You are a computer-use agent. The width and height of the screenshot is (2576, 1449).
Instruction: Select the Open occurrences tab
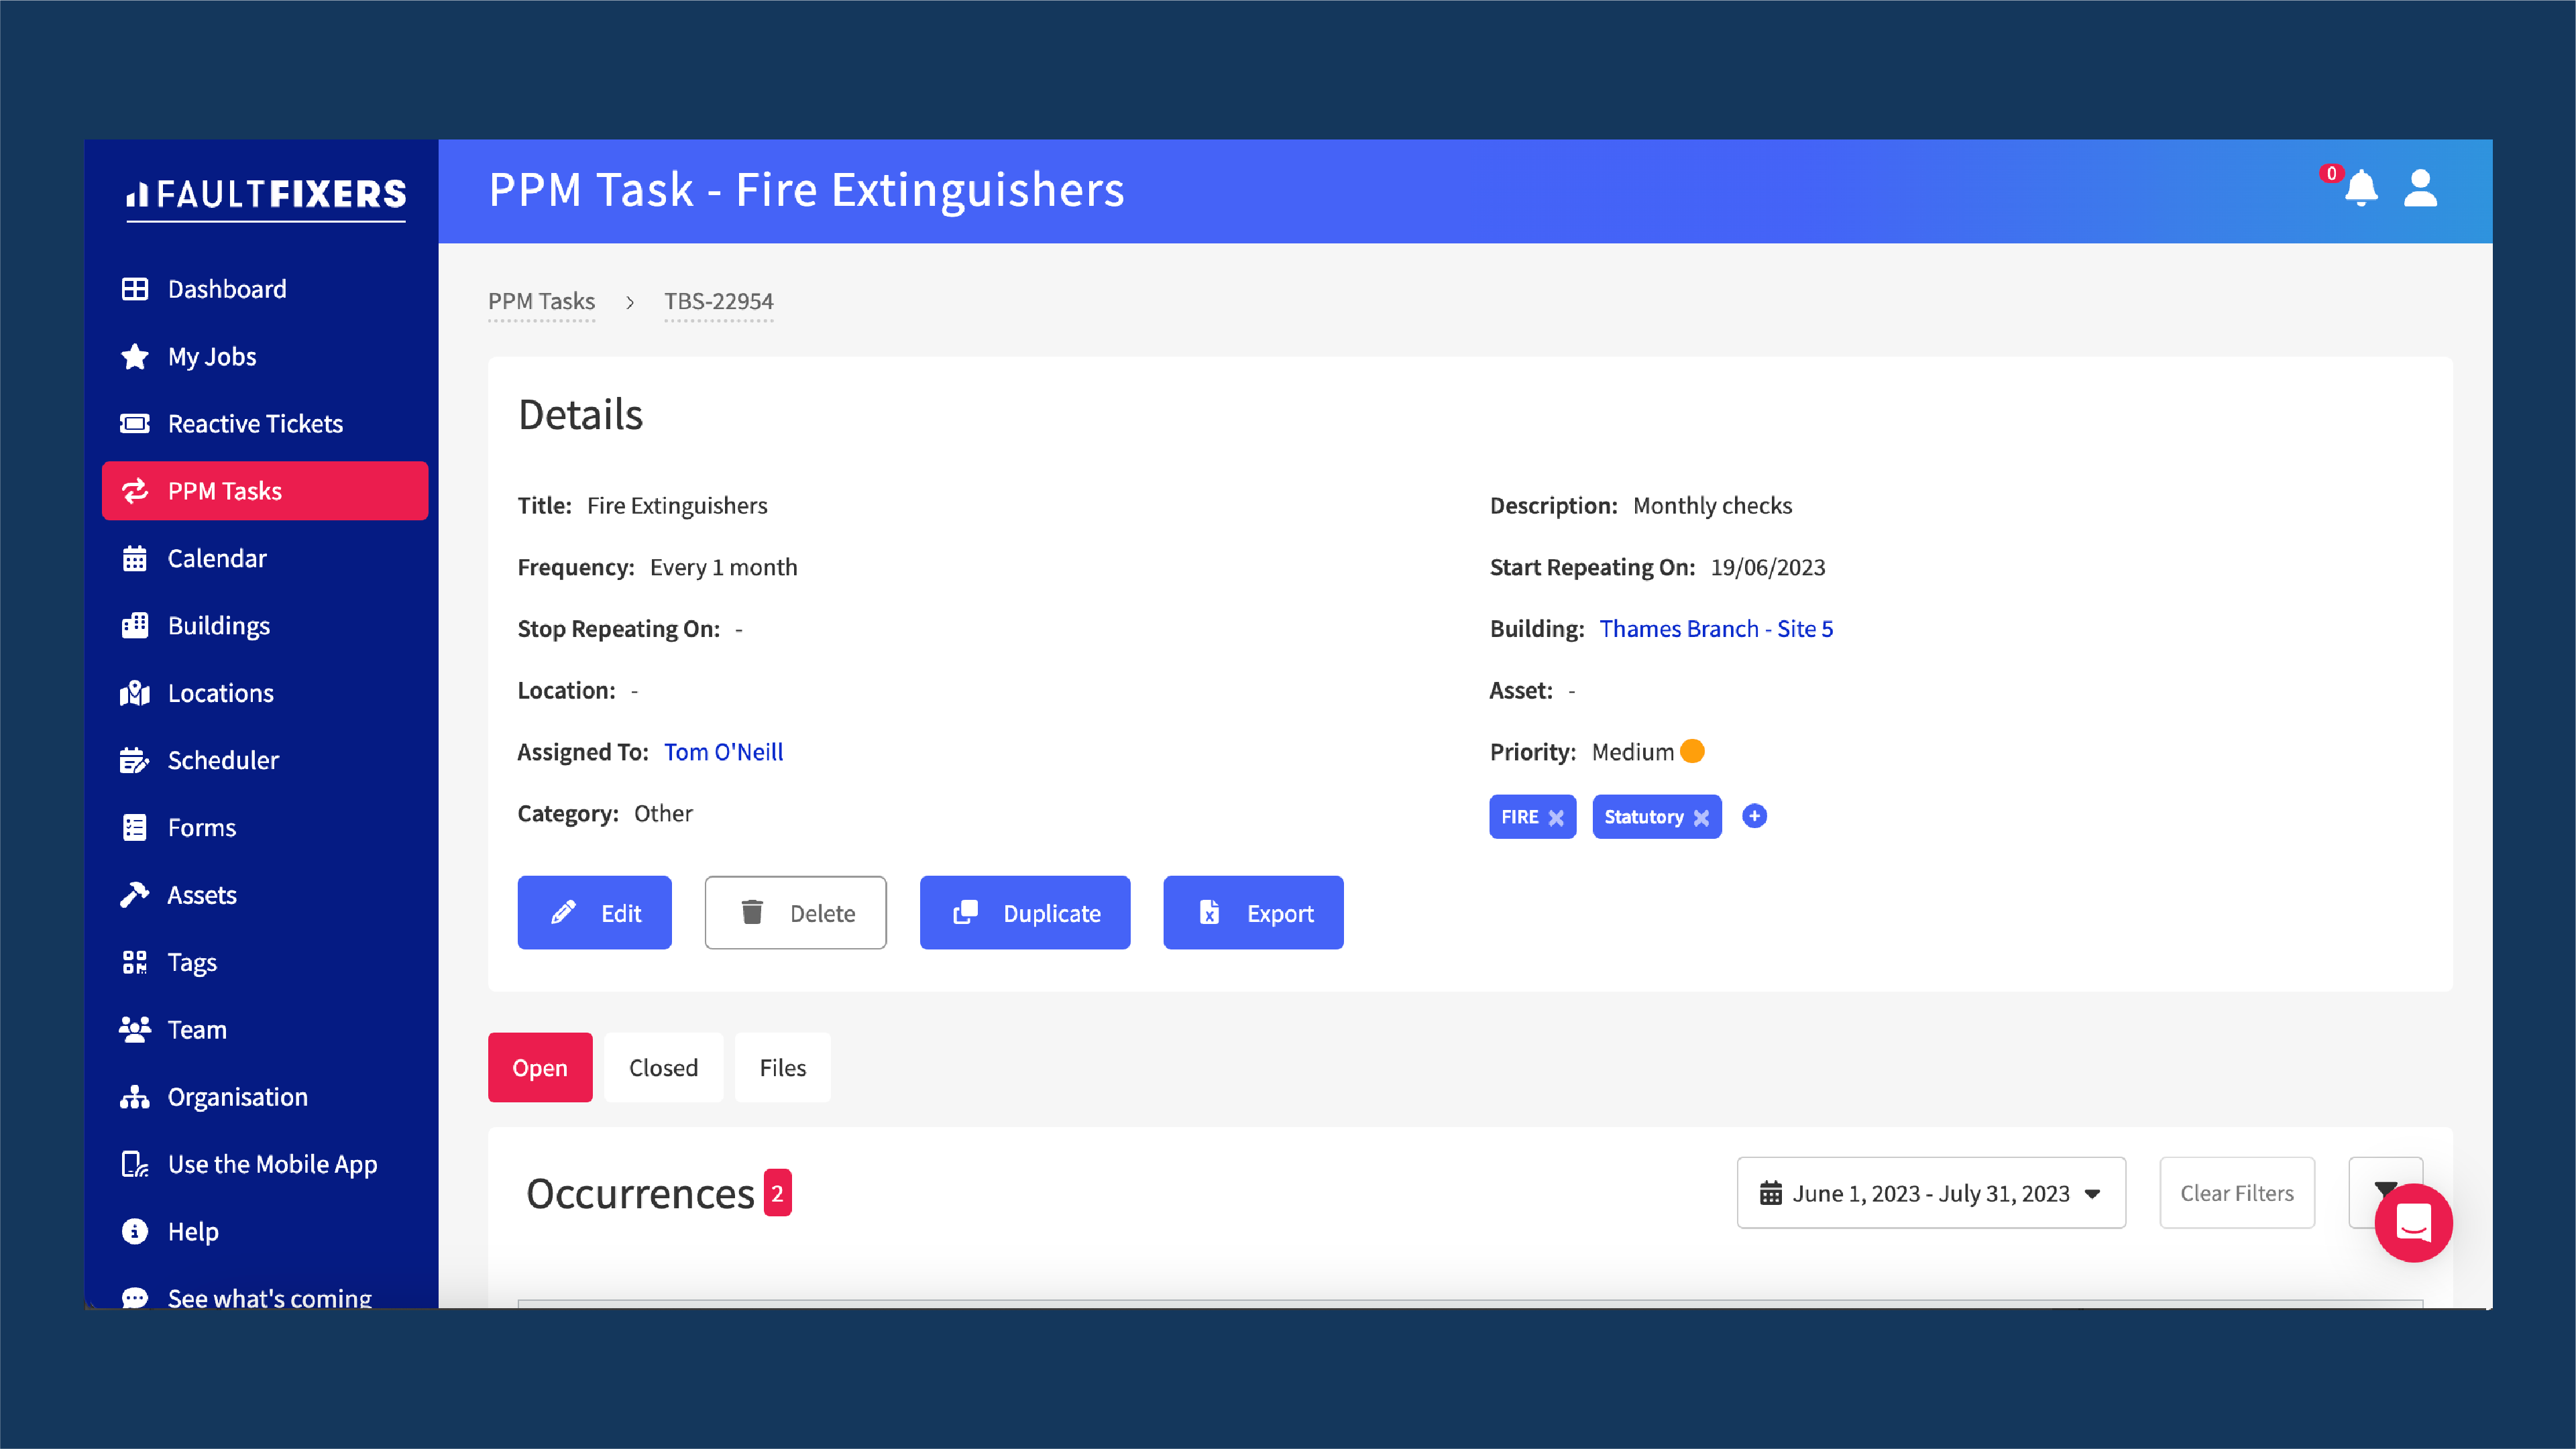point(540,1067)
